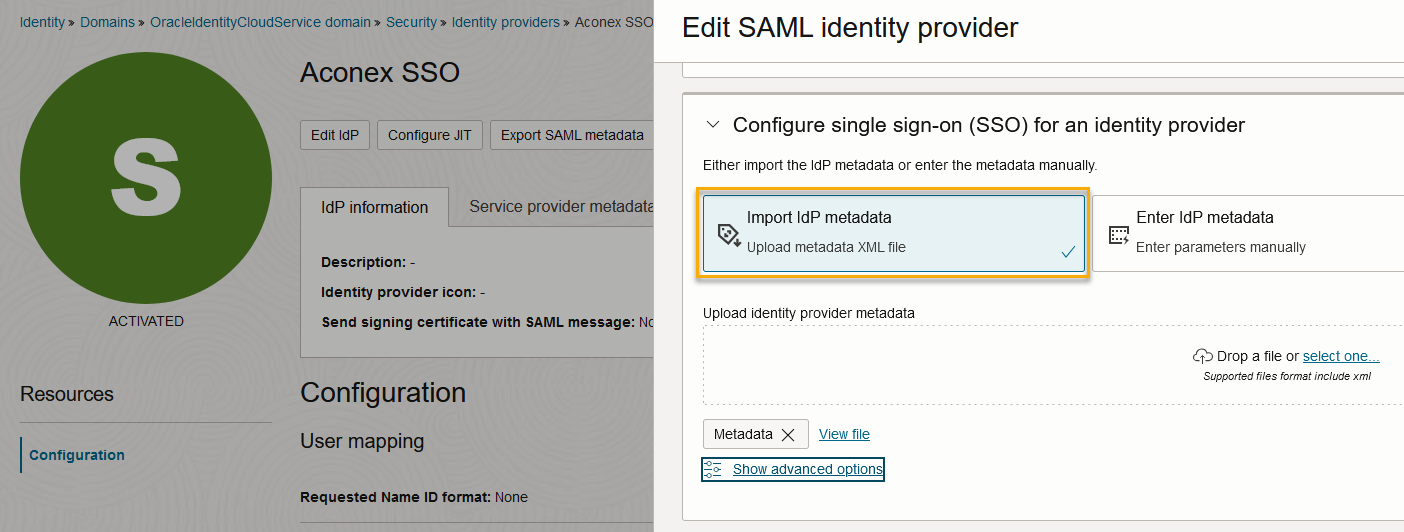Click the Enter IdP metadata form icon
The image size is (1404, 532).
[1119, 235]
